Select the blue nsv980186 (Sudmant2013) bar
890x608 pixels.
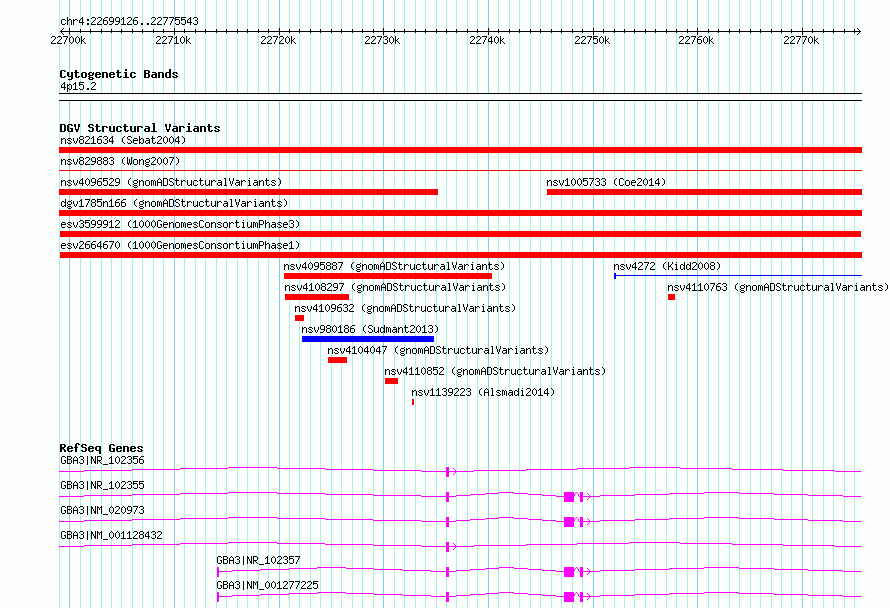[368, 339]
